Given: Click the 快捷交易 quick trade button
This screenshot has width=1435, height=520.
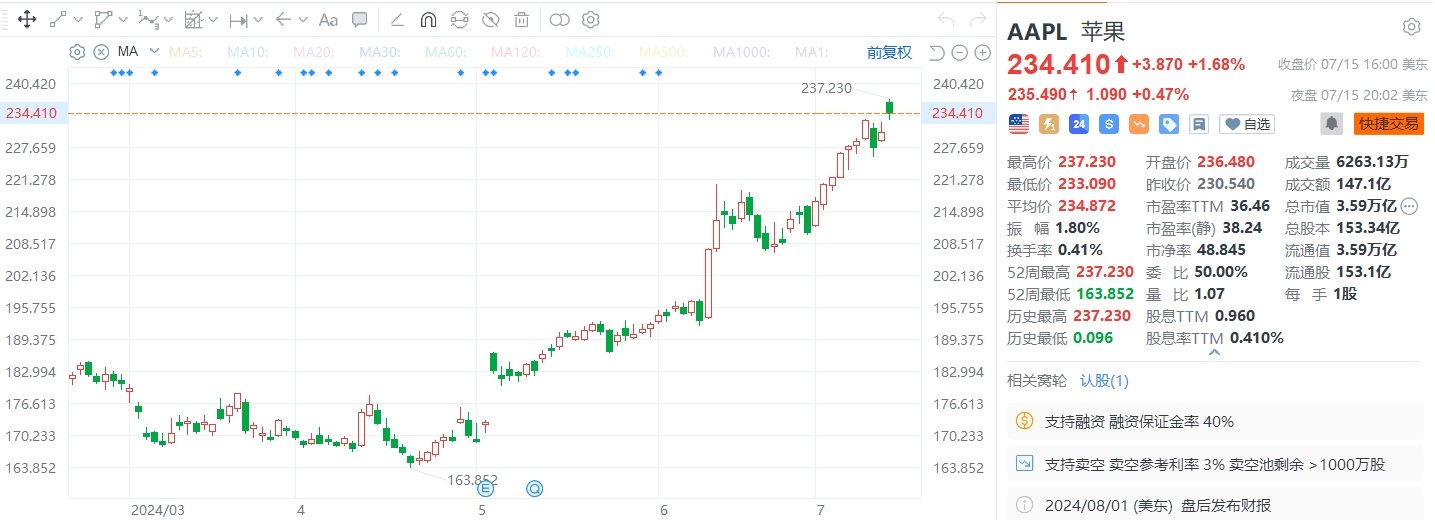Looking at the screenshot, I should tap(1387, 124).
